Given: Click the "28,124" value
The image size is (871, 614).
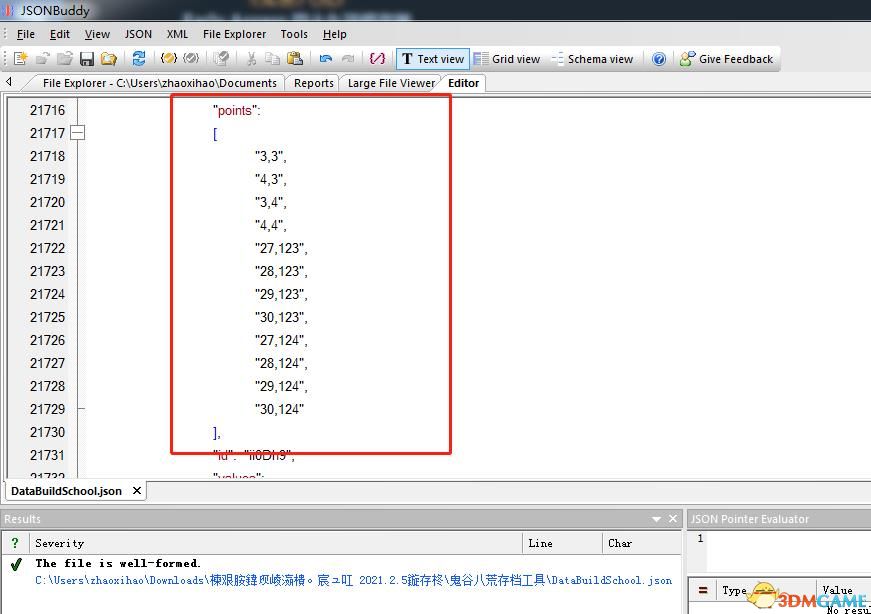Looking at the screenshot, I should click(281, 363).
